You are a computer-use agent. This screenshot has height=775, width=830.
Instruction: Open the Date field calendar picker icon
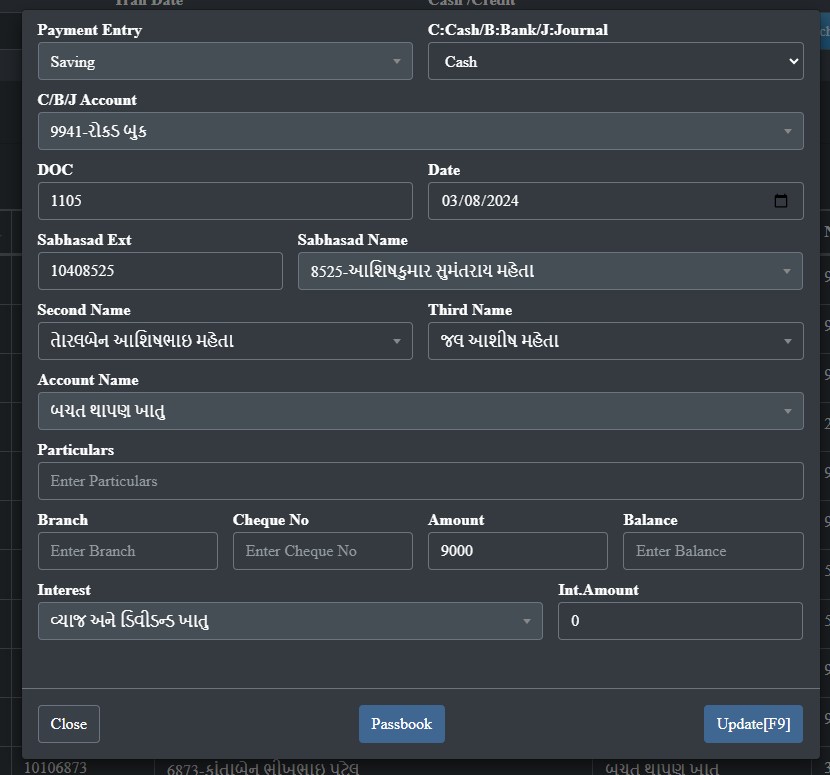(x=781, y=201)
